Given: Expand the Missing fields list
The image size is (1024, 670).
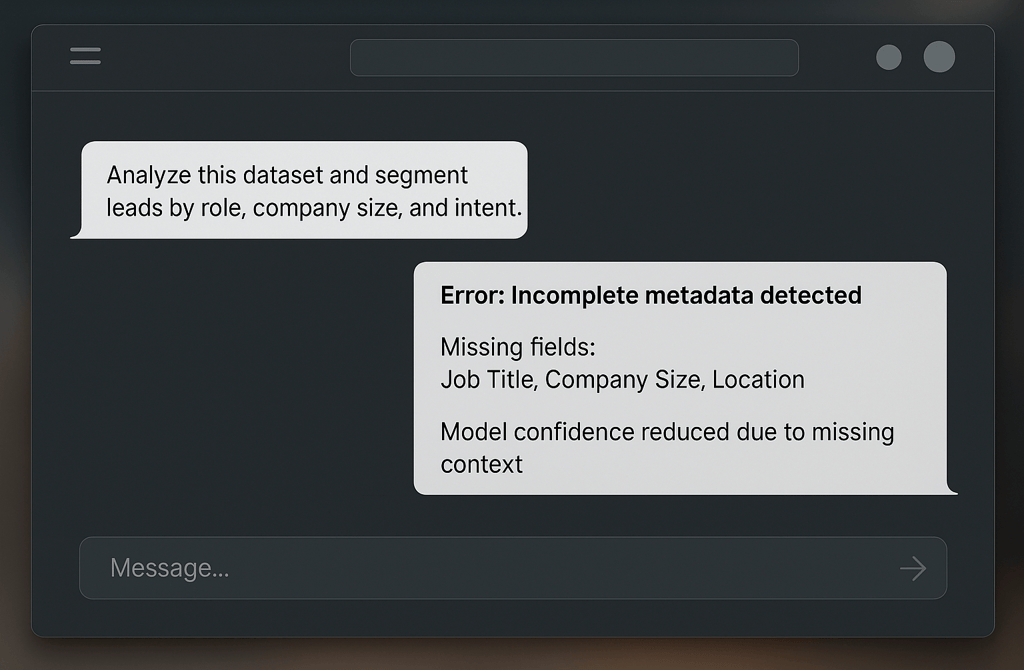Looking at the screenshot, I should 517,347.
